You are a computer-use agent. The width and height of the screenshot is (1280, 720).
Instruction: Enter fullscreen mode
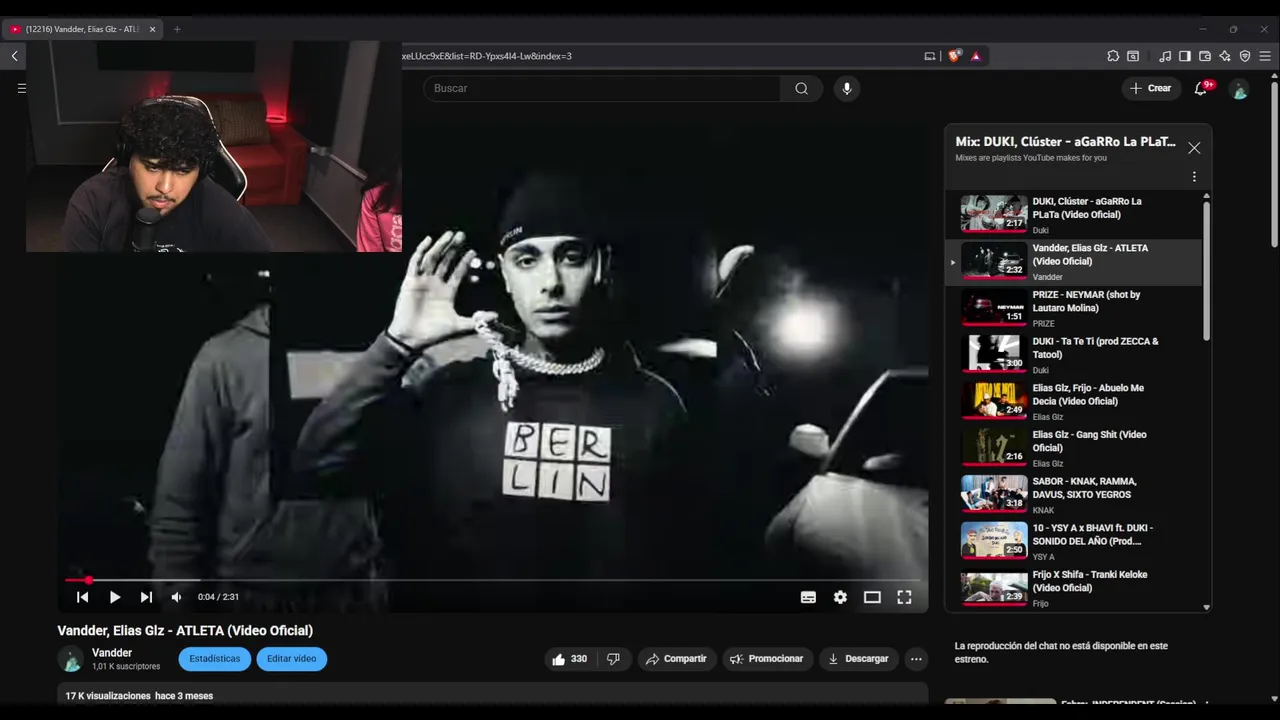pyautogui.click(x=904, y=597)
